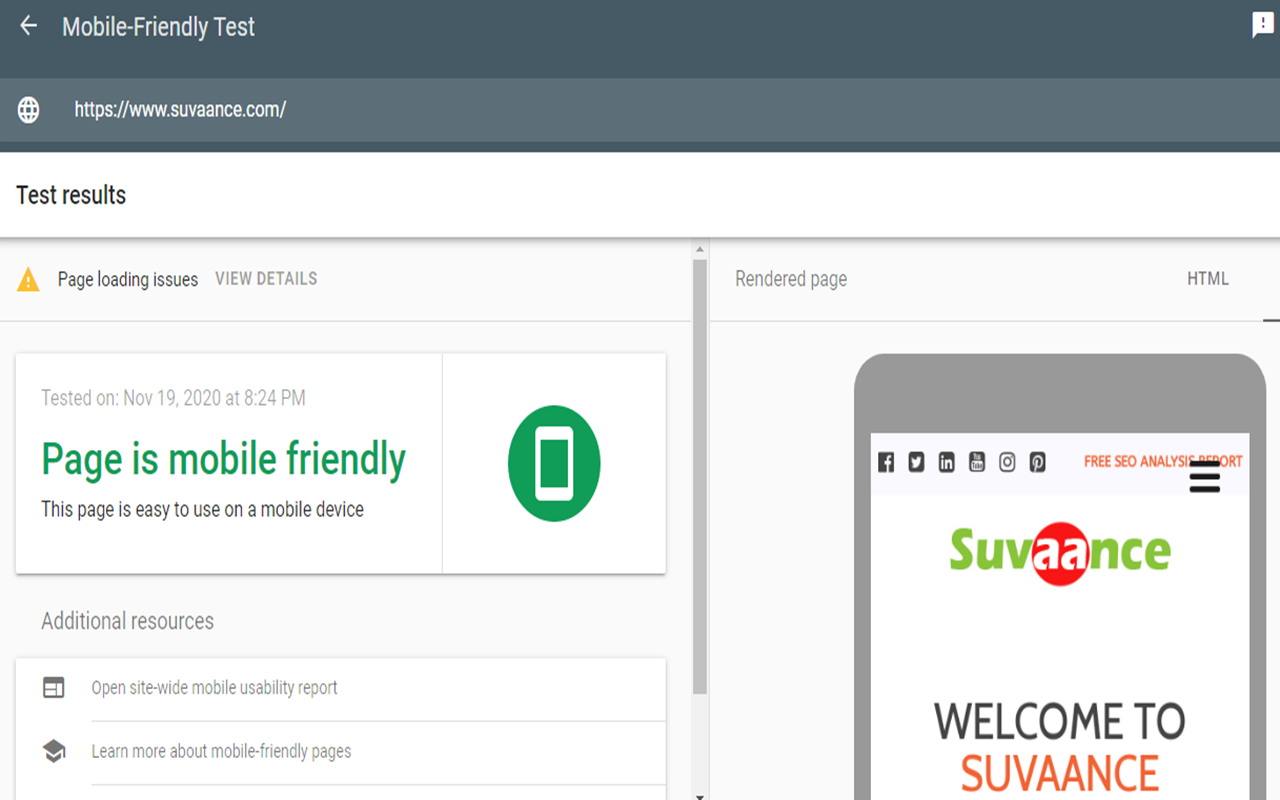Click WELCOME TO SUVAANCE heading in preview
The width and height of the screenshot is (1280, 800).
point(1060,747)
